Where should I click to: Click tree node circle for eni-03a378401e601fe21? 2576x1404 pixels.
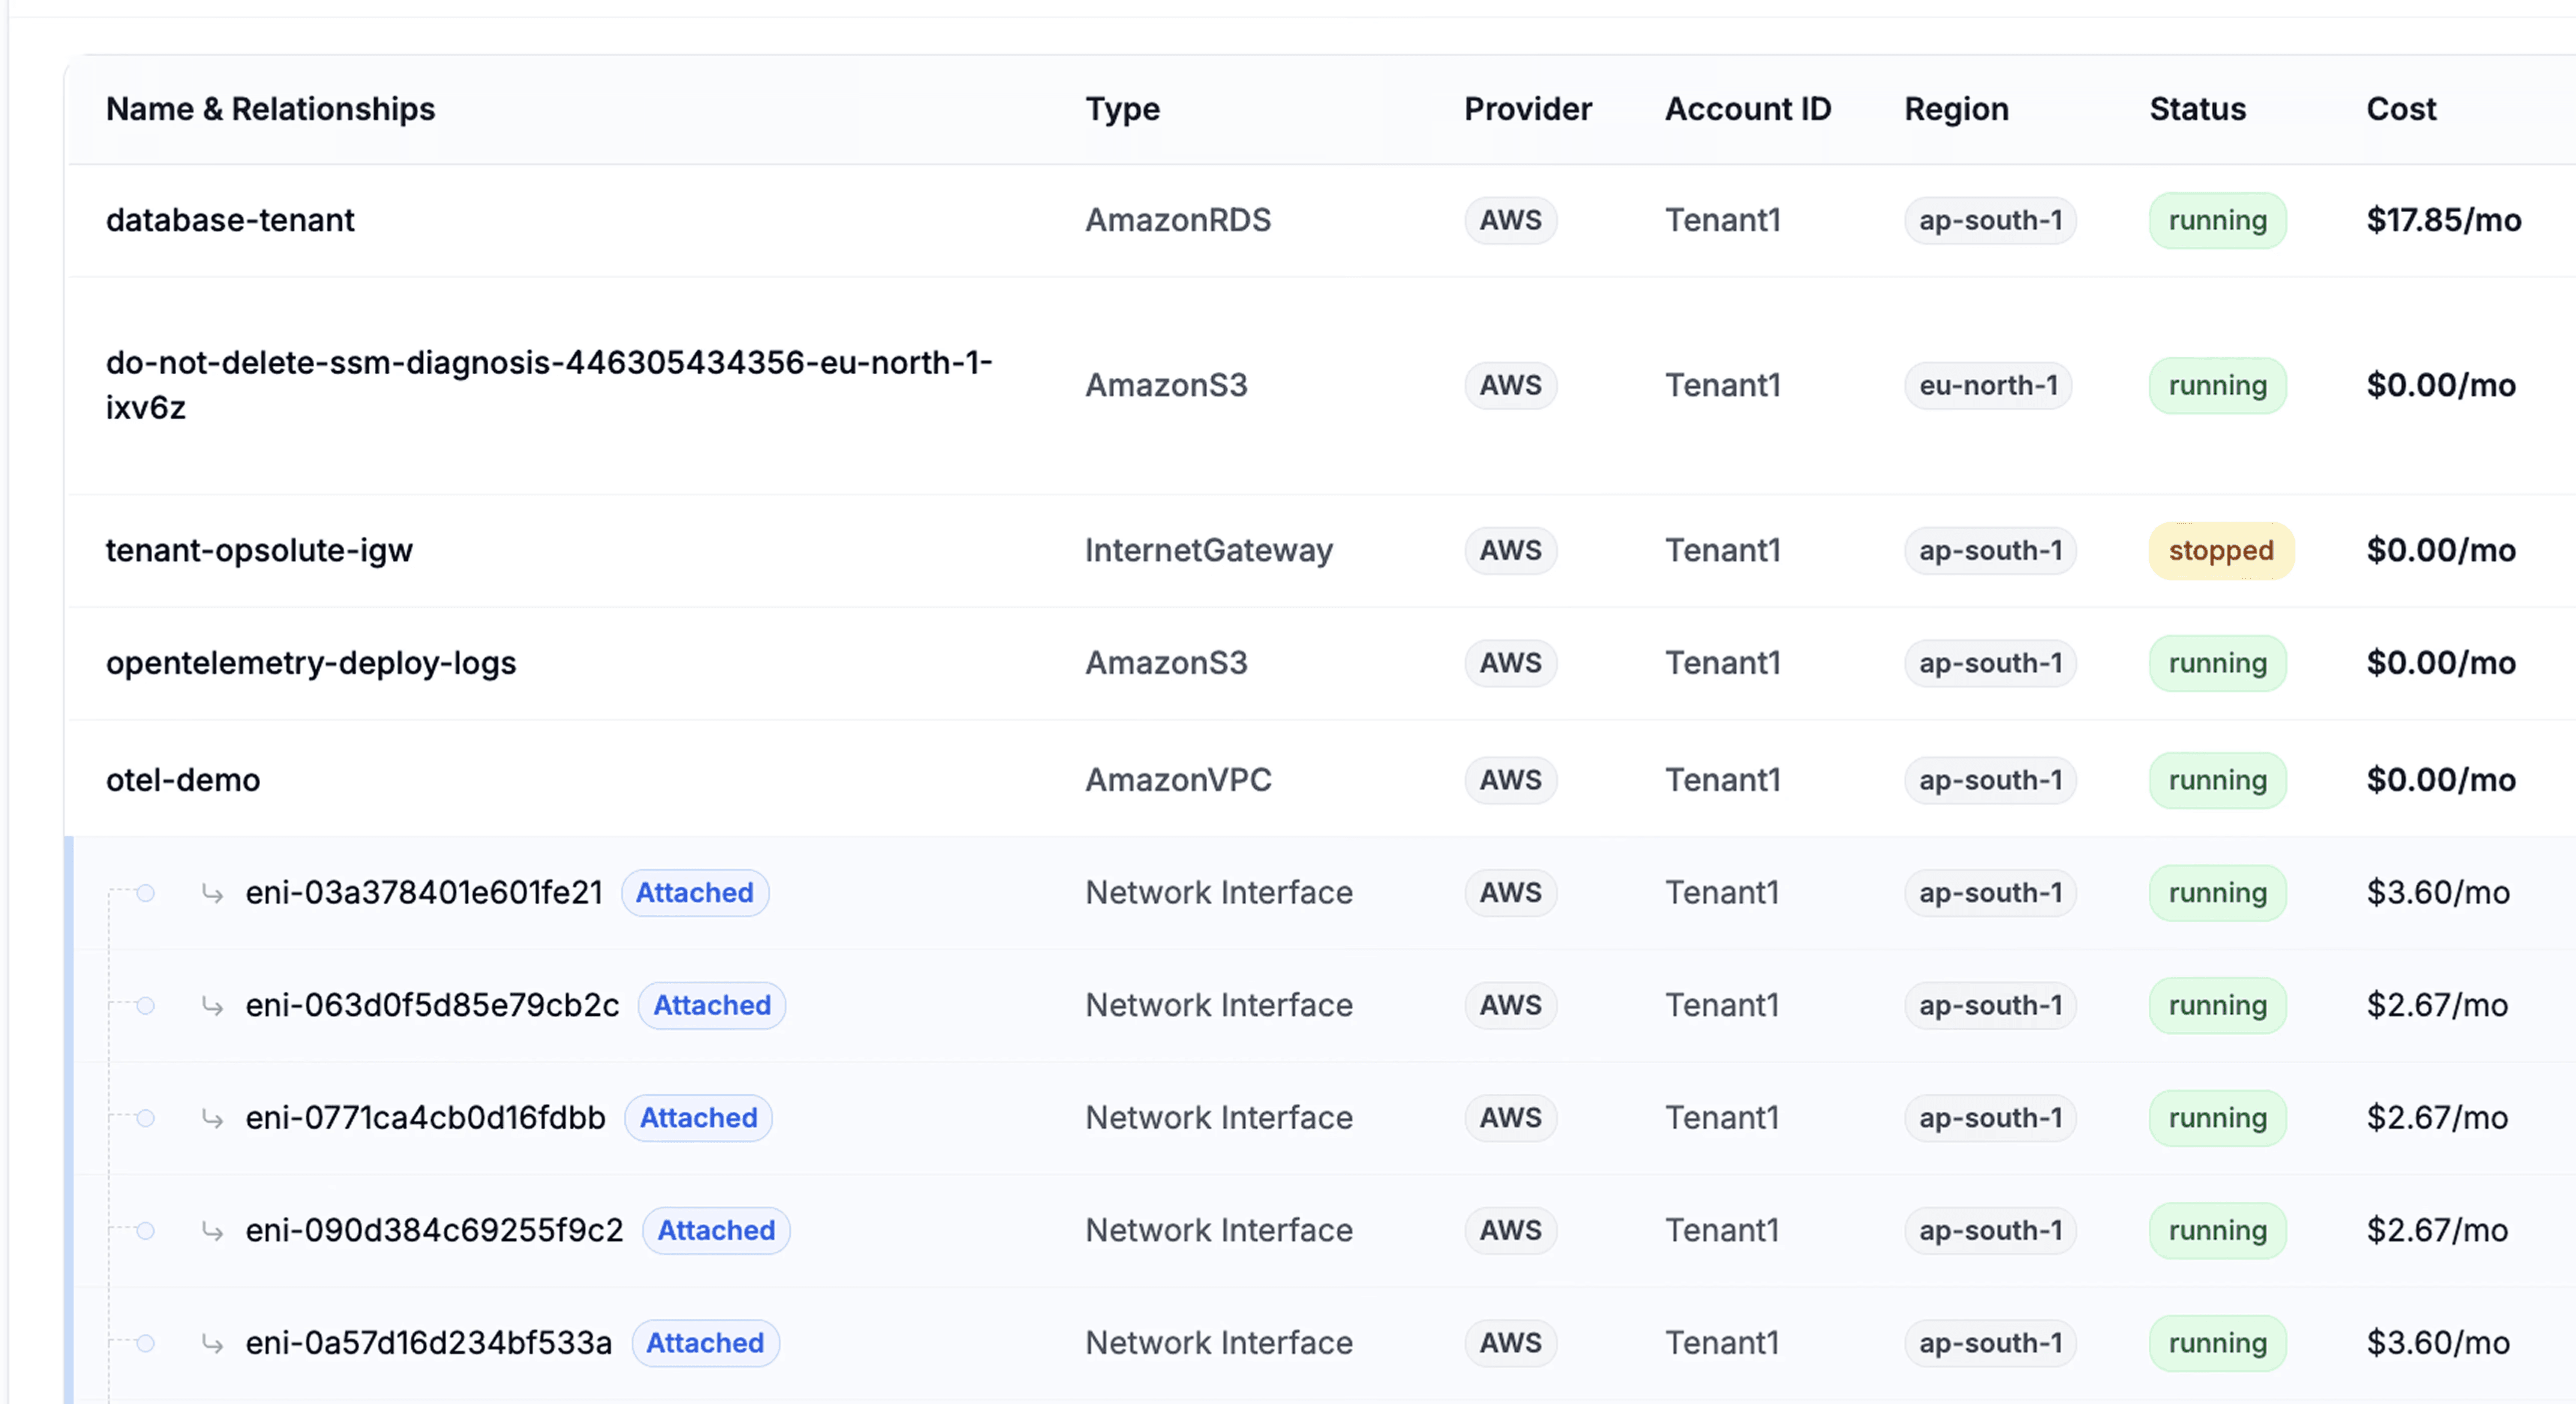[146, 893]
